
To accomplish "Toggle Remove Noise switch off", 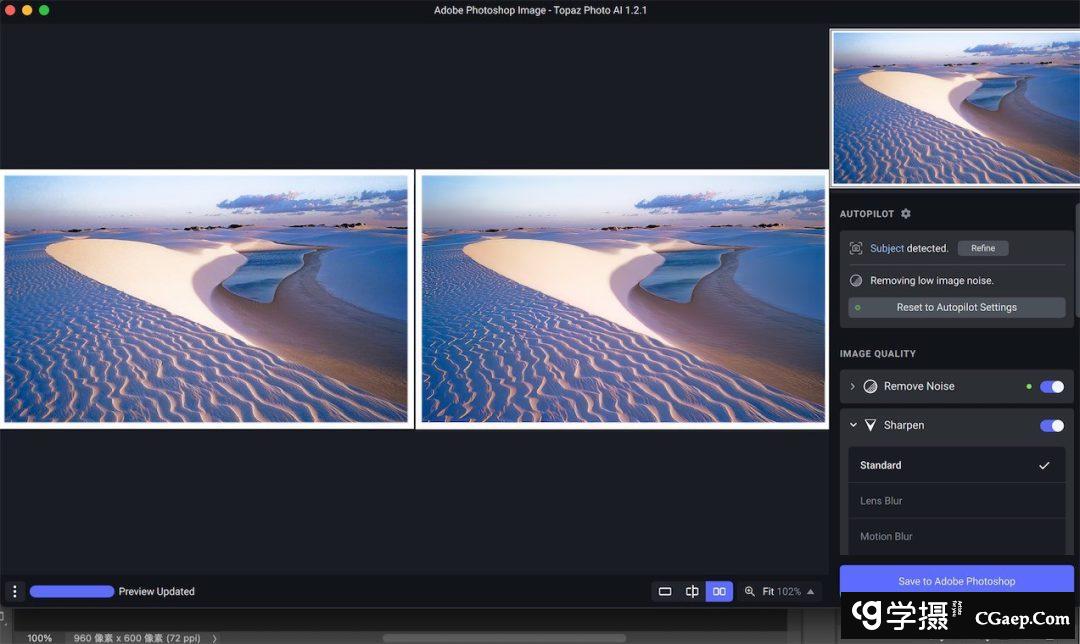I will click(1051, 386).
